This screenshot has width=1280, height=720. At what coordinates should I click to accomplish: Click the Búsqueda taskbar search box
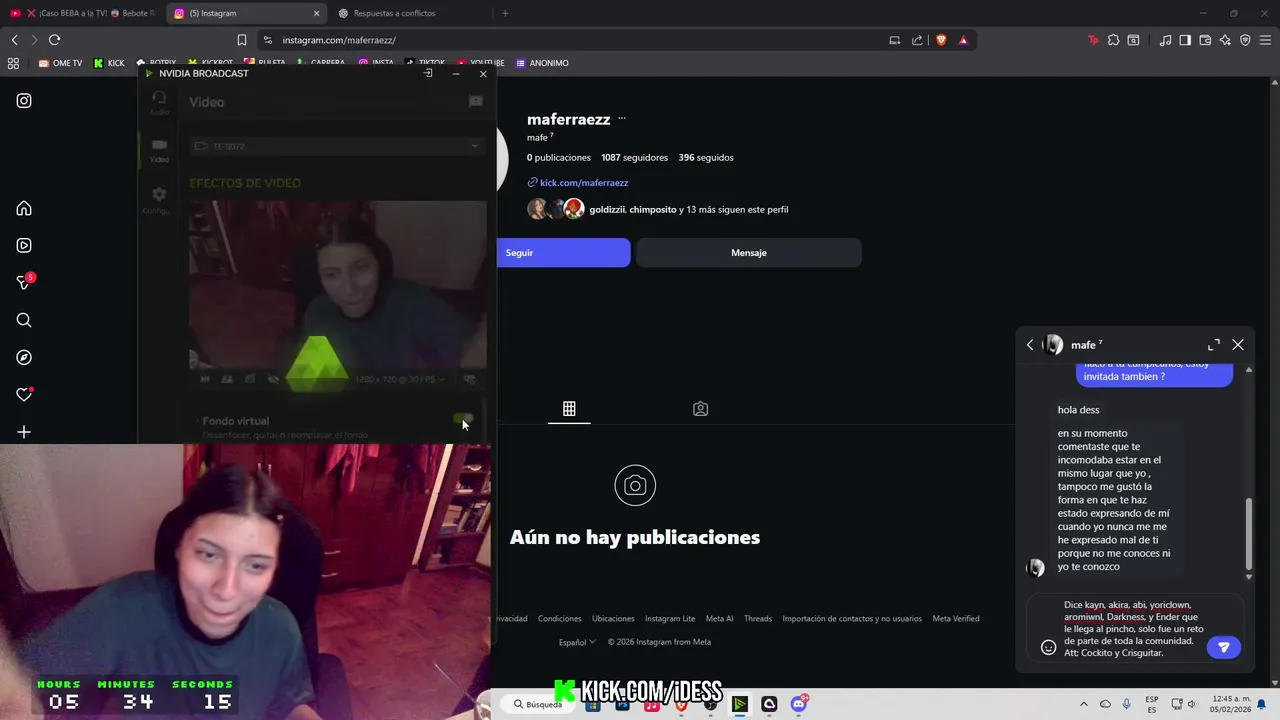point(538,704)
